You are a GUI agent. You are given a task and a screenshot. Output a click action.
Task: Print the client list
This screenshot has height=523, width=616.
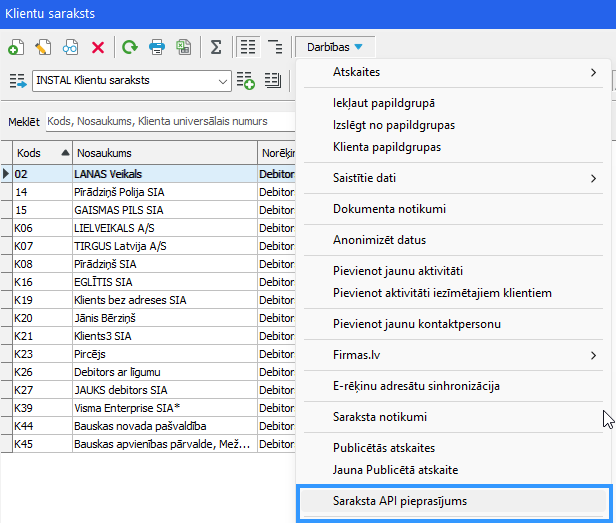pos(157,47)
